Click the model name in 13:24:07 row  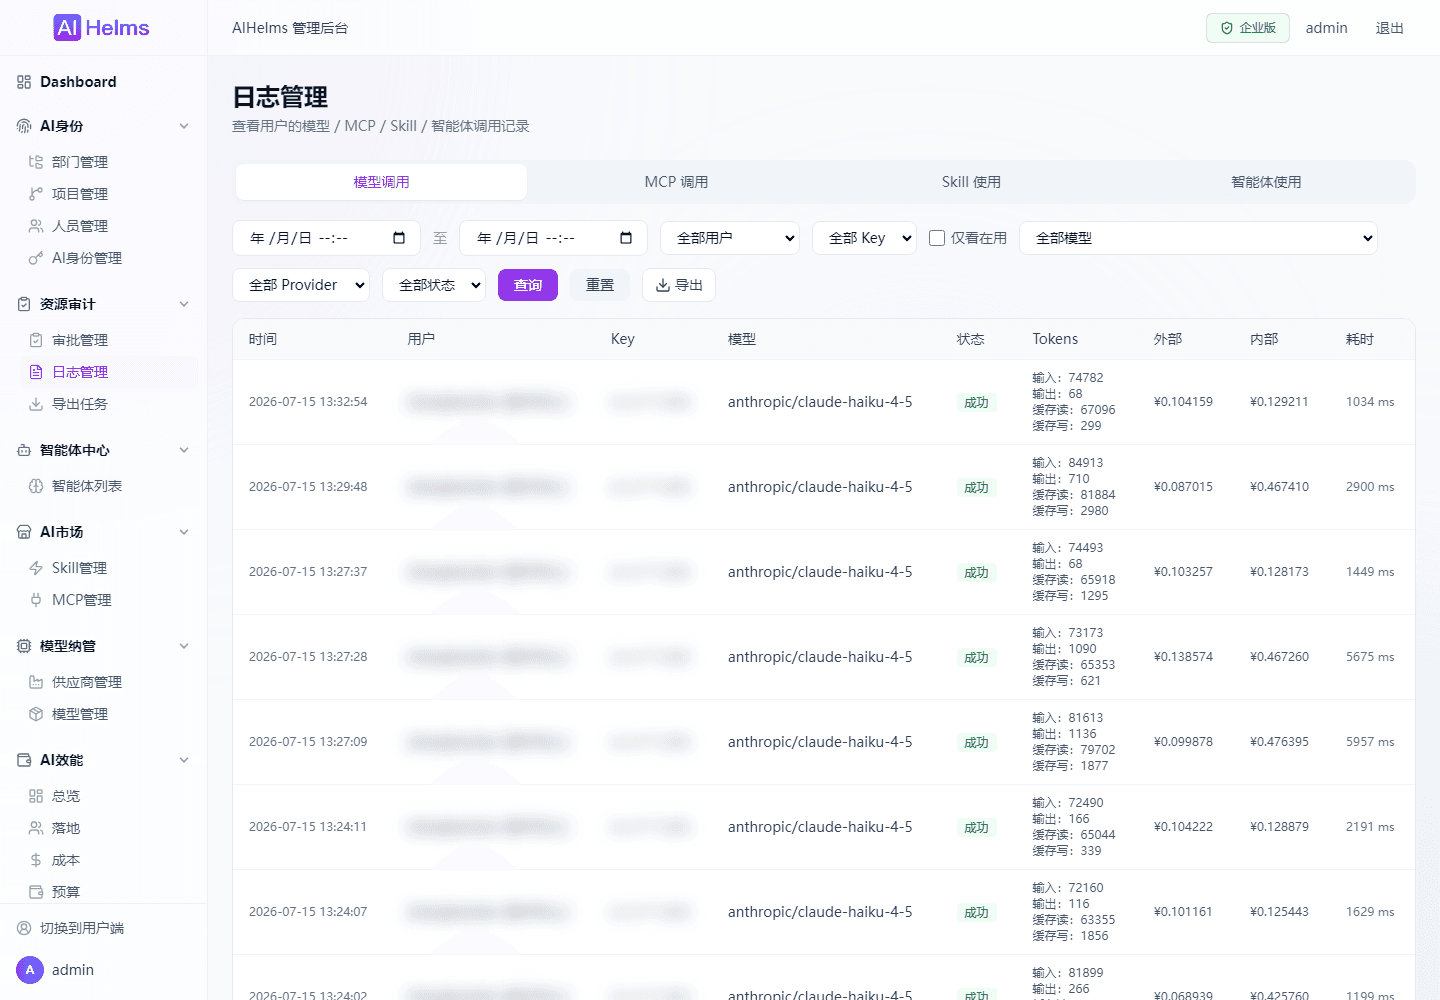click(x=820, y=912)
